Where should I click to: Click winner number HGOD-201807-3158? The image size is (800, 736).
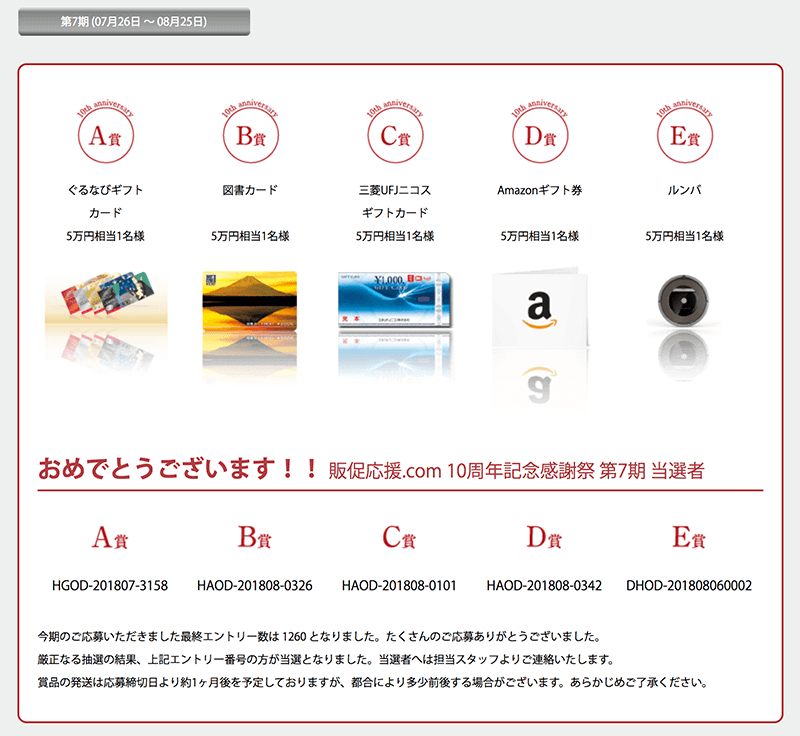(x=110, y=586)
